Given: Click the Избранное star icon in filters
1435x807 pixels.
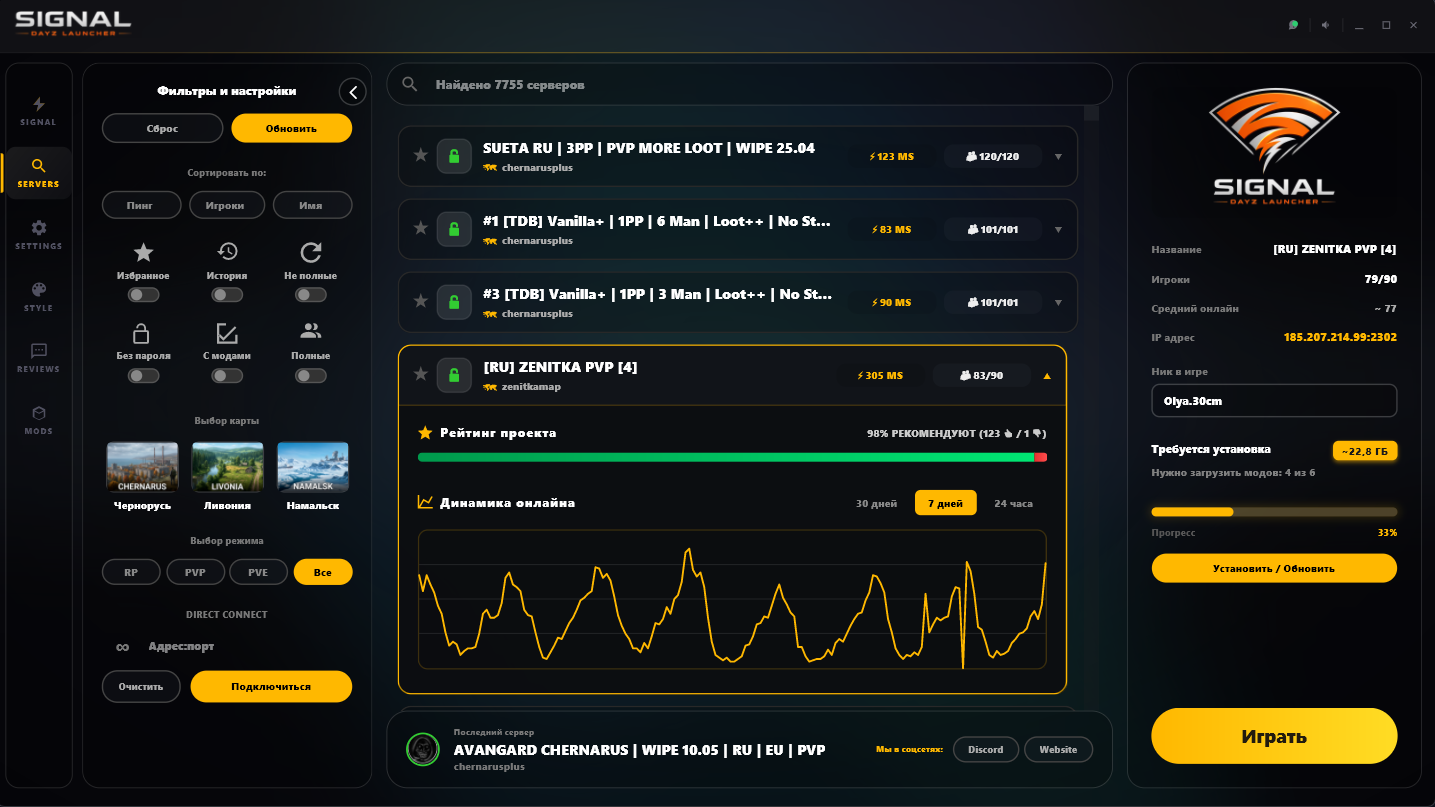Looking at the screenshot, I should tap(143, 252).
